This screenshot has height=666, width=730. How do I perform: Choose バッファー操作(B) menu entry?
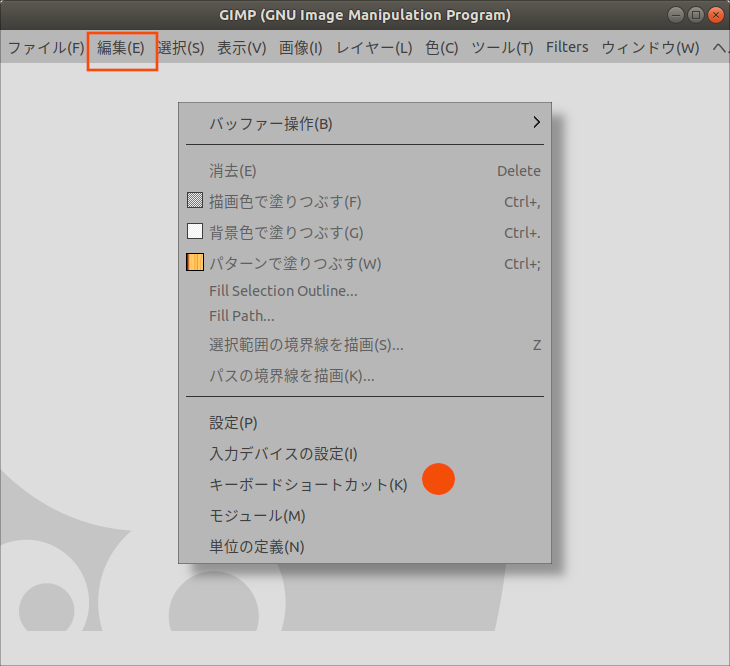[365, 124]
